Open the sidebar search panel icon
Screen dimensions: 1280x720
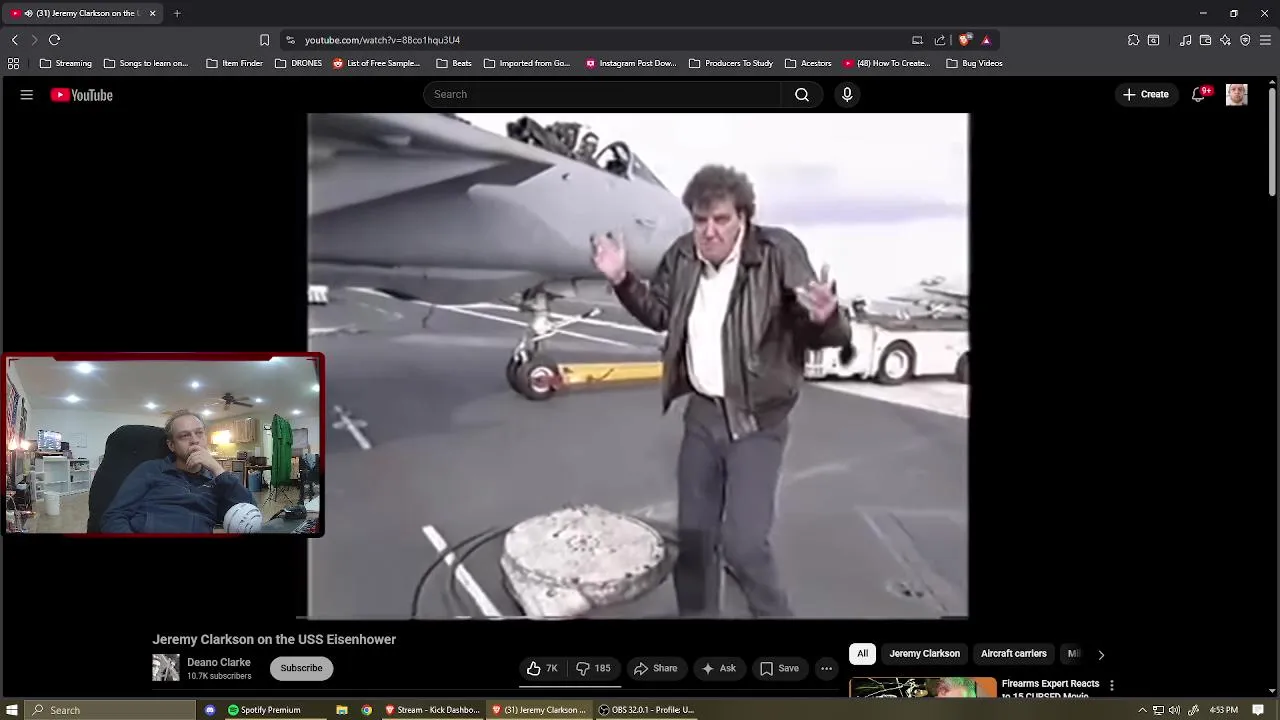pos(1153,40)
